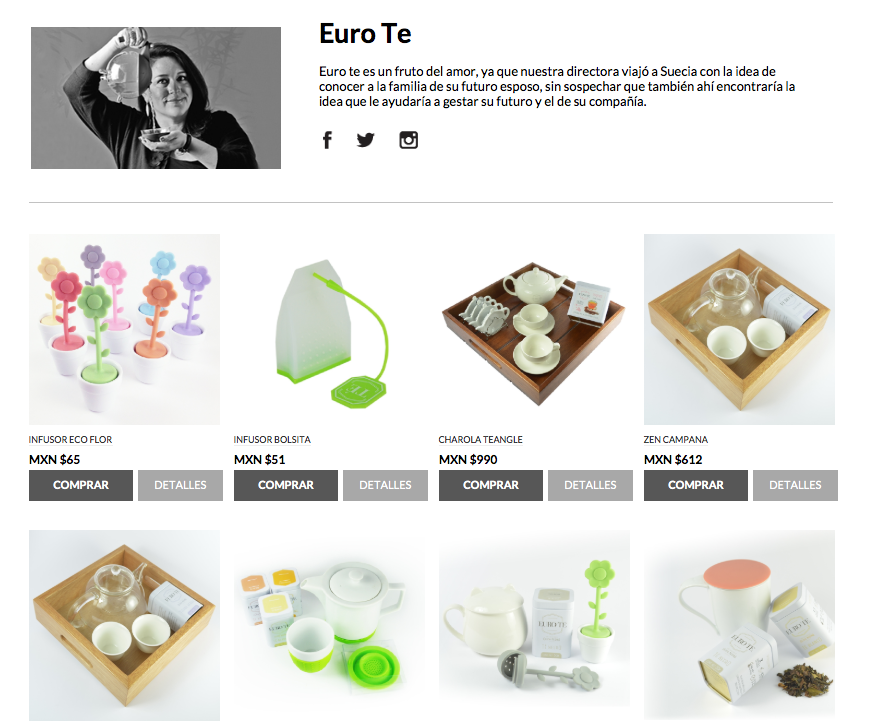Click COMPRAR under Infusor Eco Flor
This screenshot has width=886, height=725.
click(x=81, y=485)
